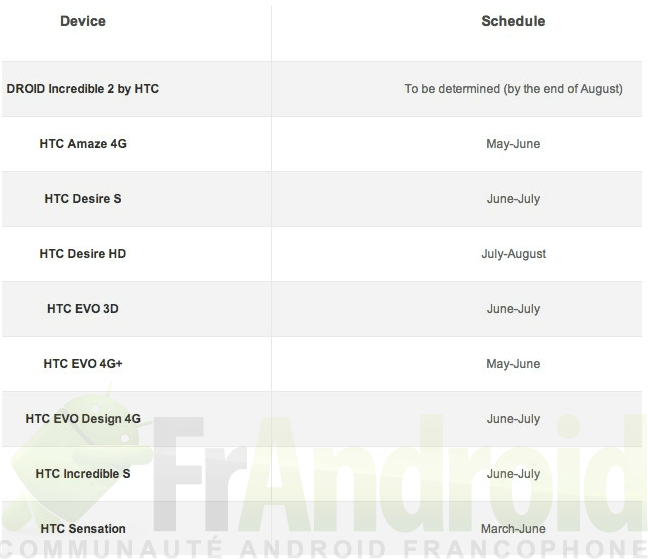Select HTC Sensation in the device list
Viewport: 648px width, 559px height.
coord(83,528)
